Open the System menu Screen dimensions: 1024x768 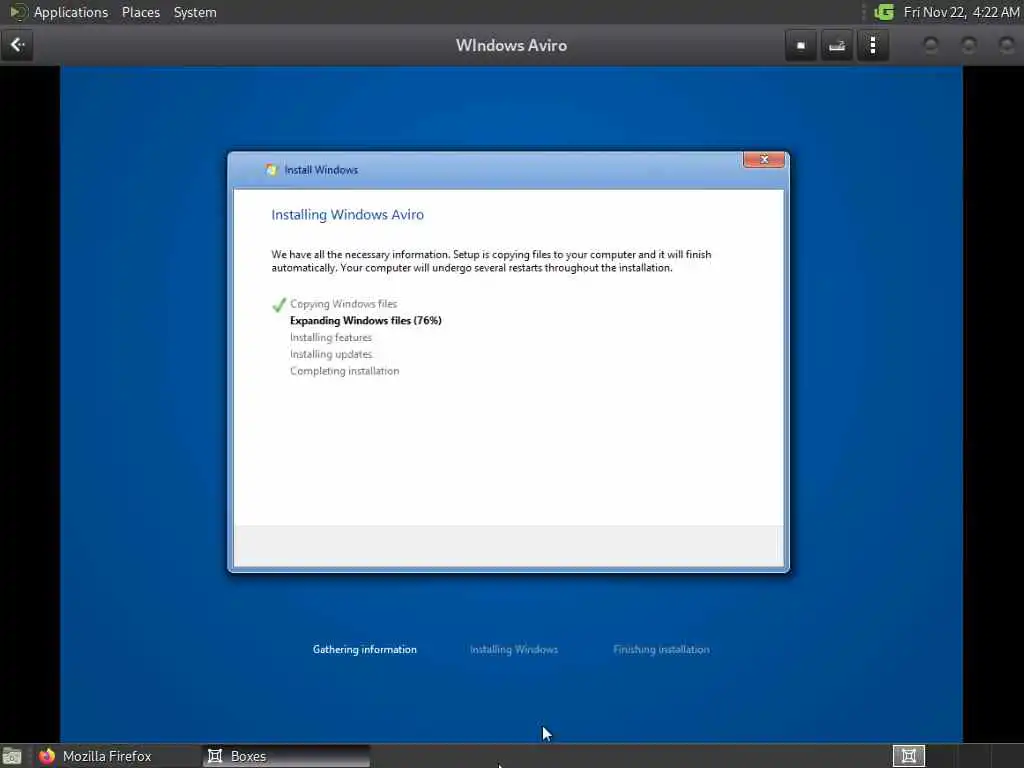click(x=195, y=12)
